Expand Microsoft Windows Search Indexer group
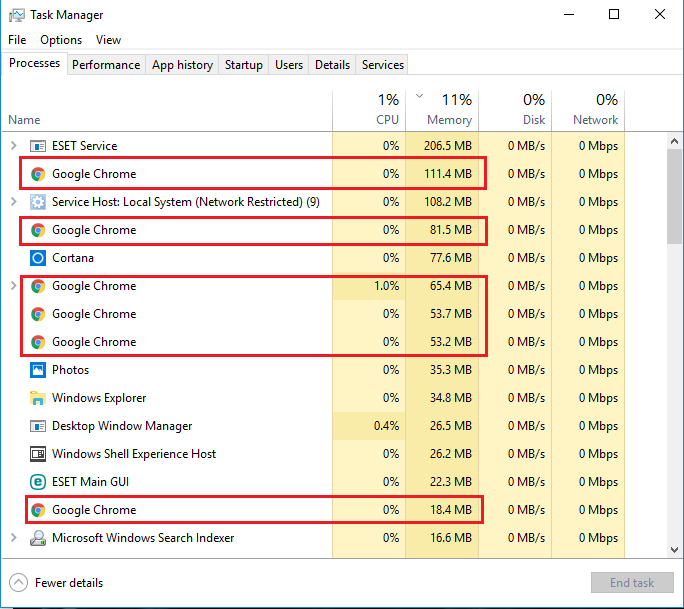This screenshot has width=684, height=609. coord(14,538)
